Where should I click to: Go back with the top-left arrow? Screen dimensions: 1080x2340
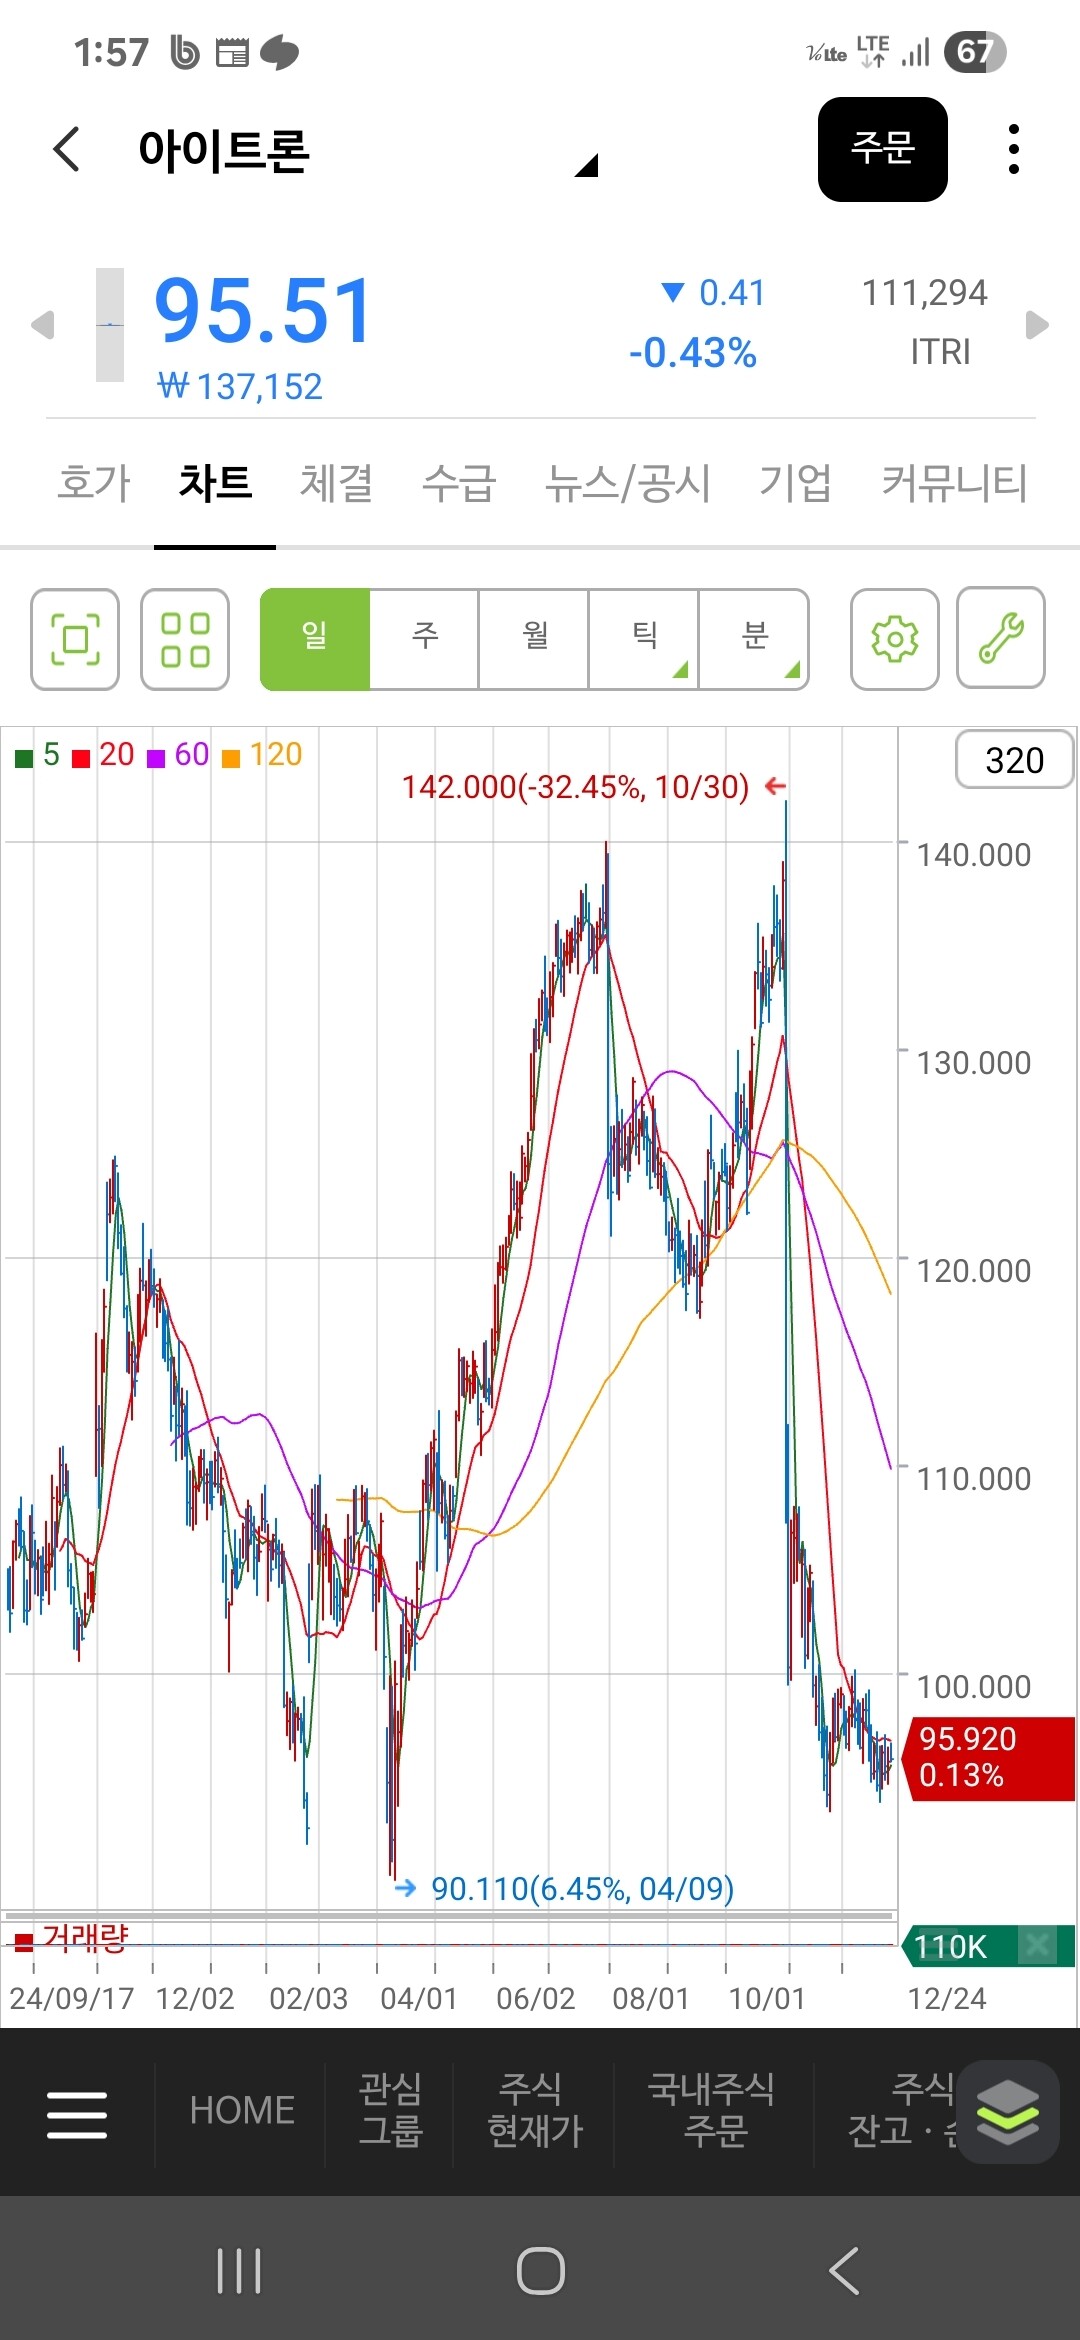pyautogui.click(x=66, y=150)
